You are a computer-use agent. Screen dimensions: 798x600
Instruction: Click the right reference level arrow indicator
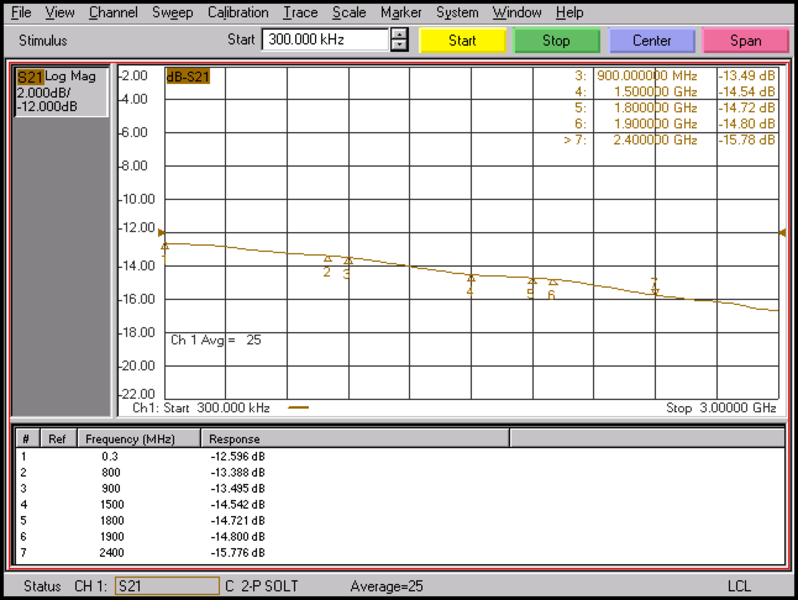coord(782,233)
